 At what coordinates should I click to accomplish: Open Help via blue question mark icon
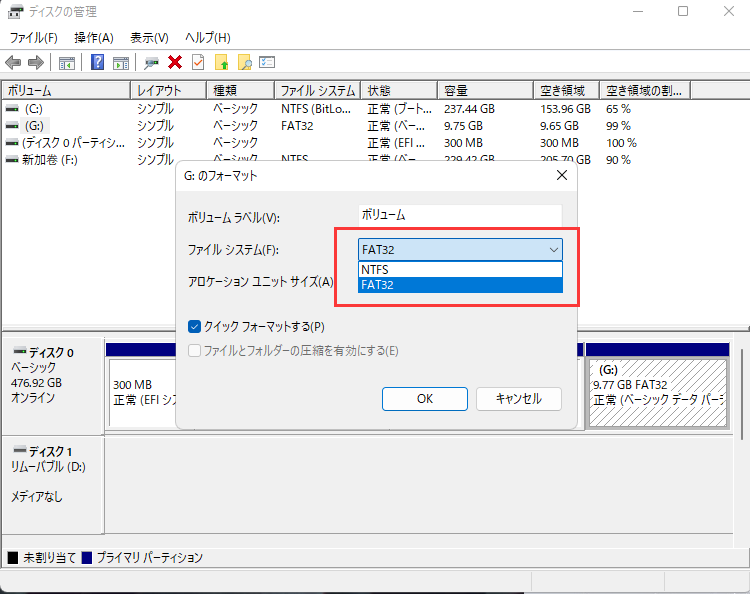pos(98,62)
